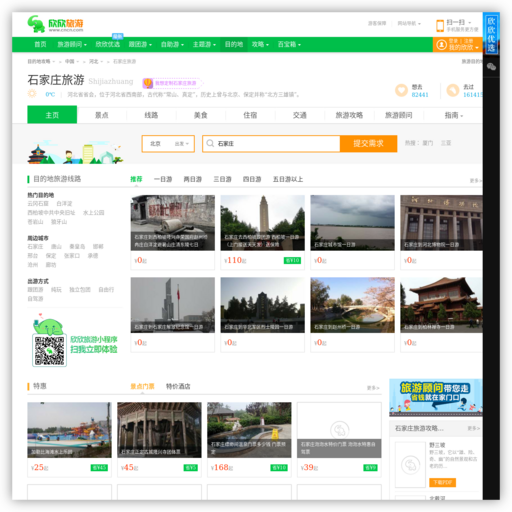Click the magnifier icon in search box
The height and width of the screenshot is (512, 512).
point(210,143)
